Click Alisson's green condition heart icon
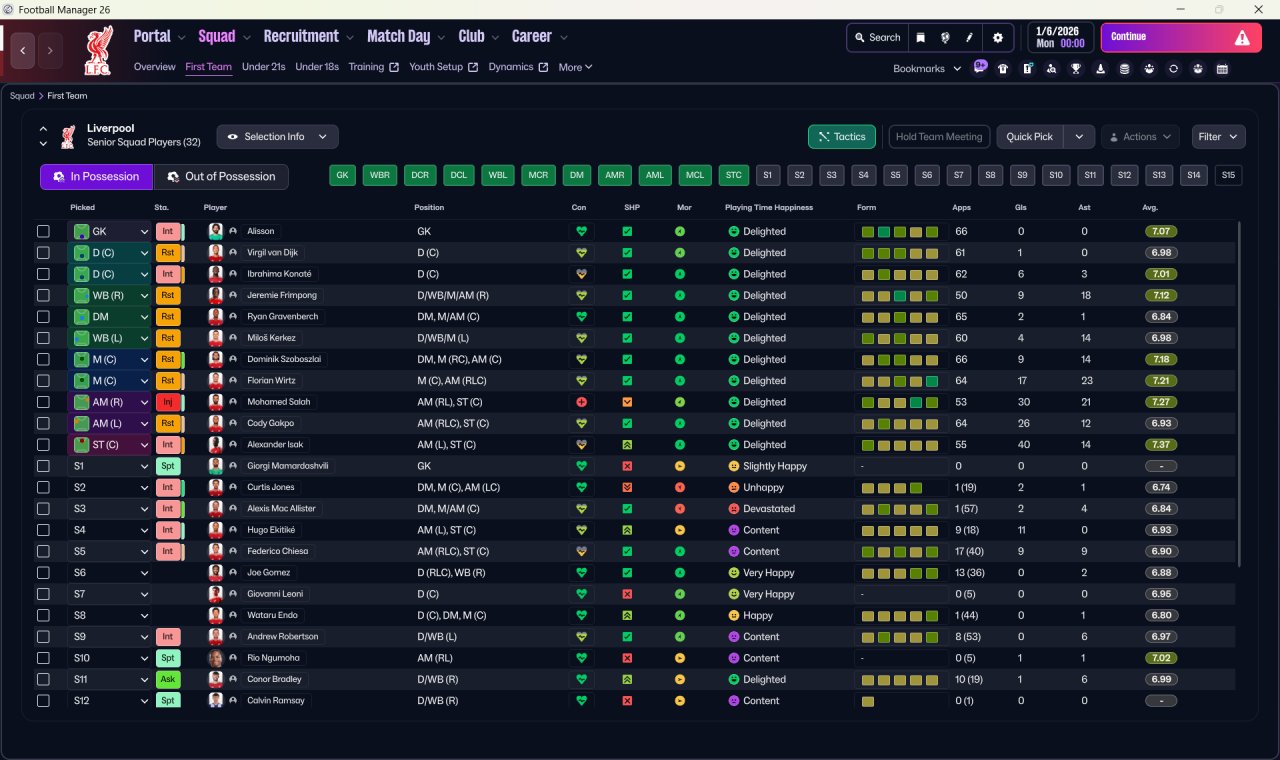The image size is (1280, 760). point(581,231)
